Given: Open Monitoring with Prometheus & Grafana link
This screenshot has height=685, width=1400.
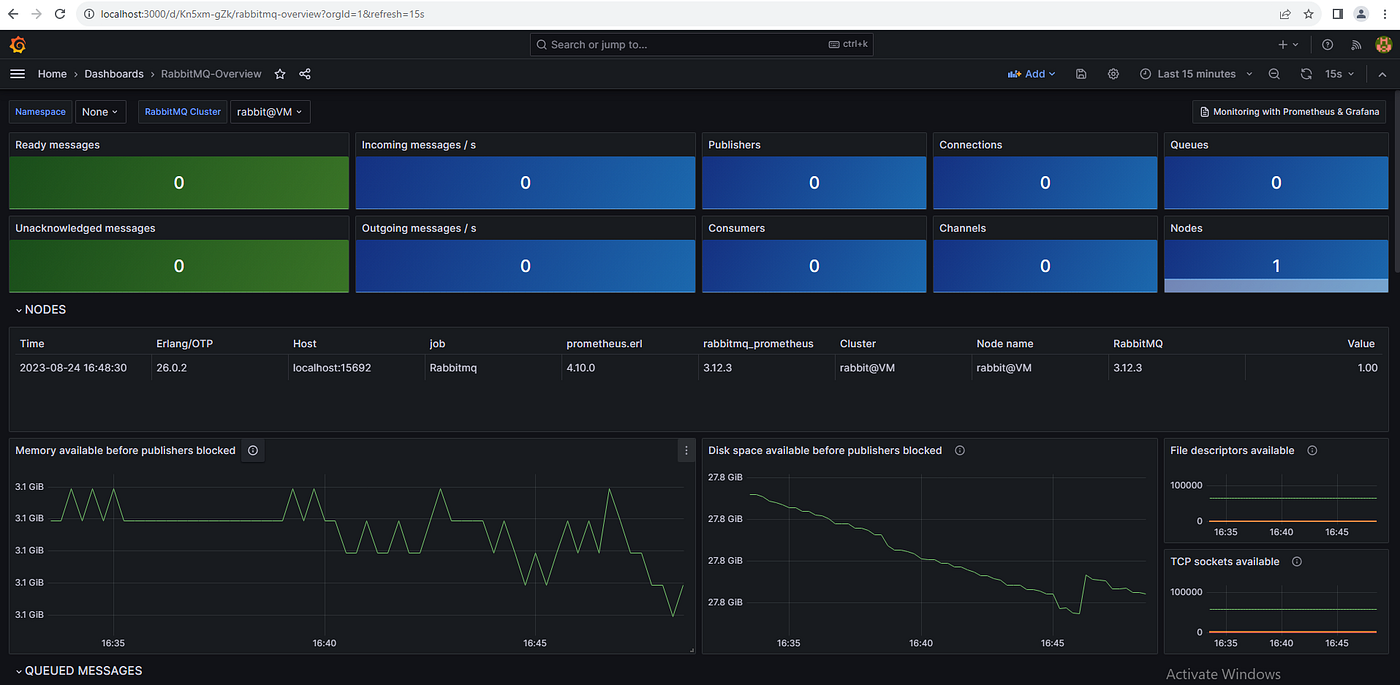Looking at the screenshot, I should [x=1290, y=112].
